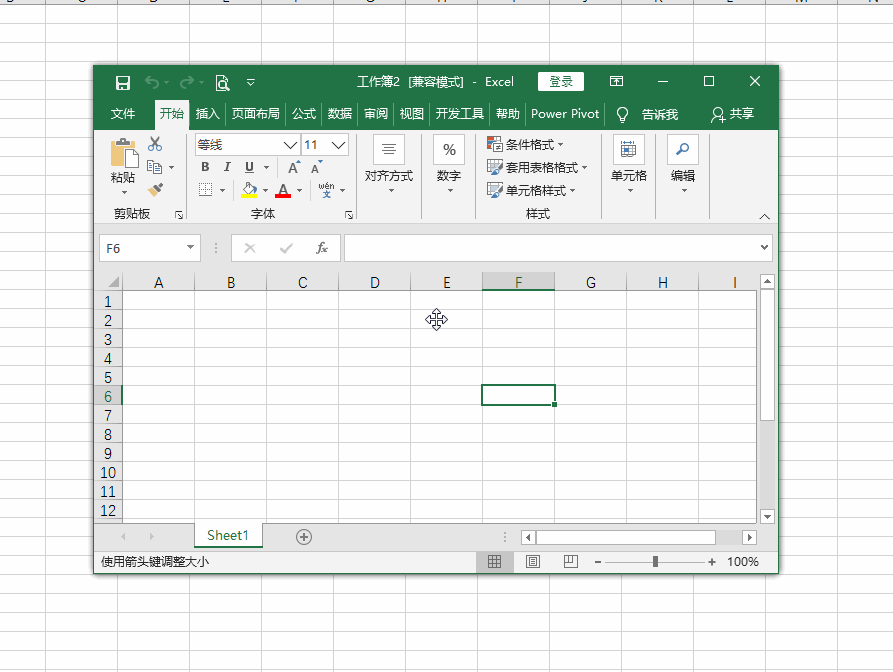The width and height of the screenshot is (893, 672).
Task: Expand the formula bar chevron
Action: pos(764,248)
